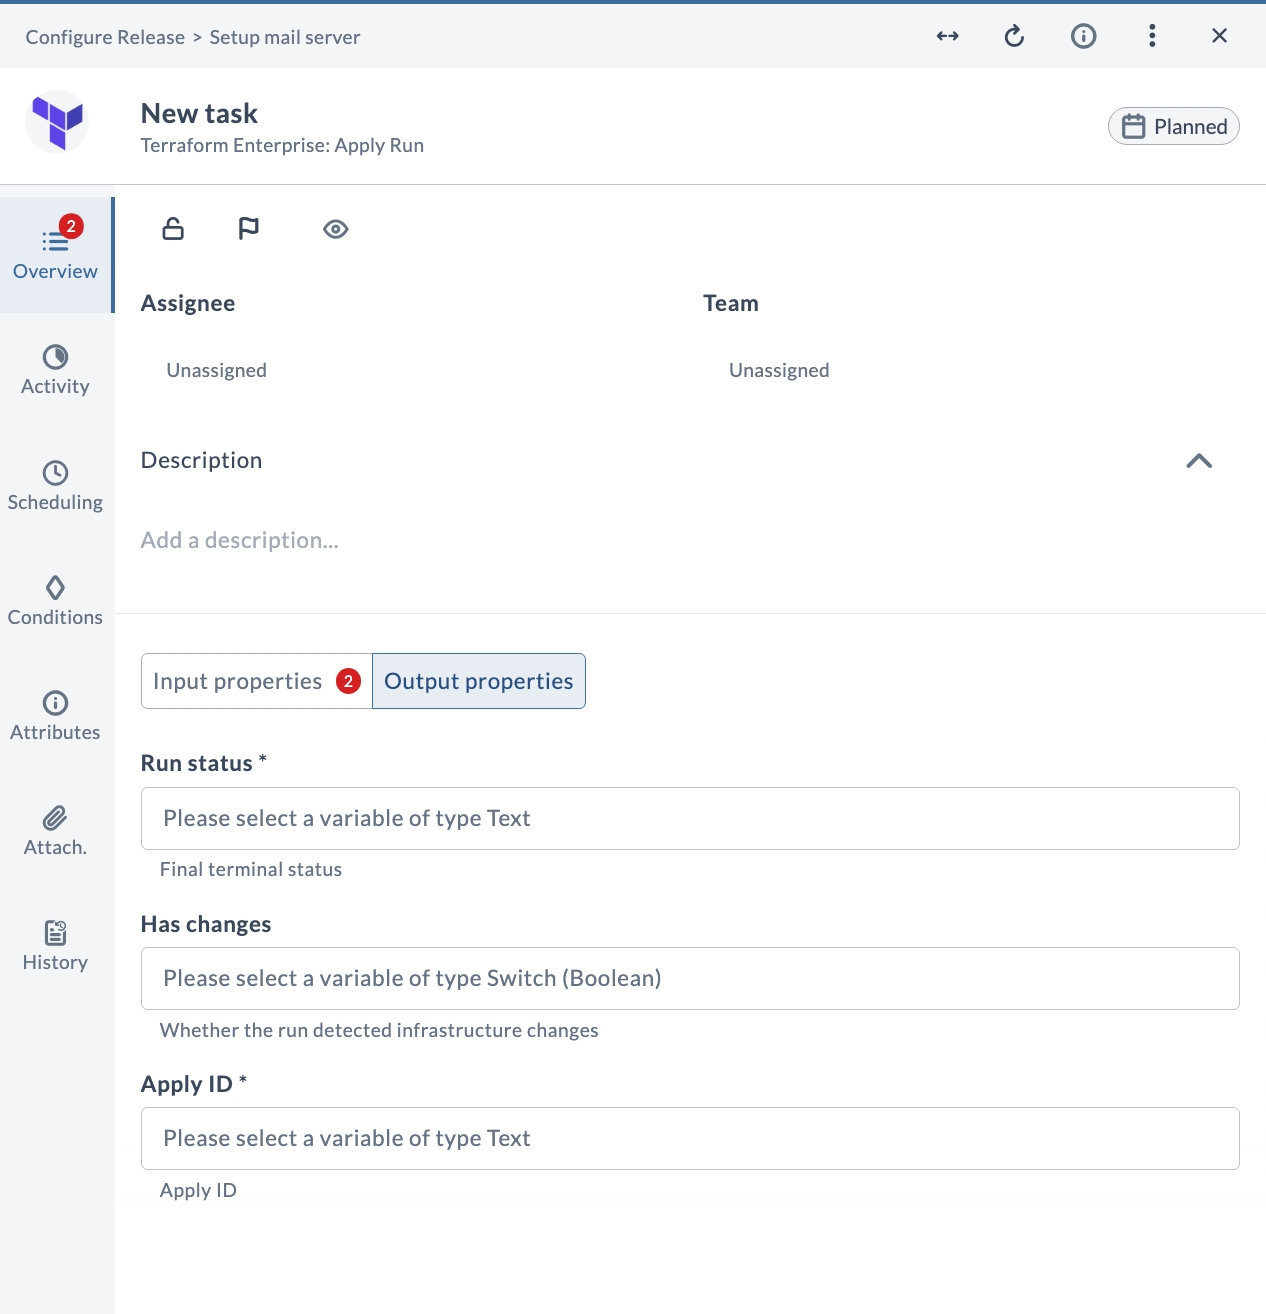Click the Add a description field
1266x1314 pixels.
[x=240, y=540]
